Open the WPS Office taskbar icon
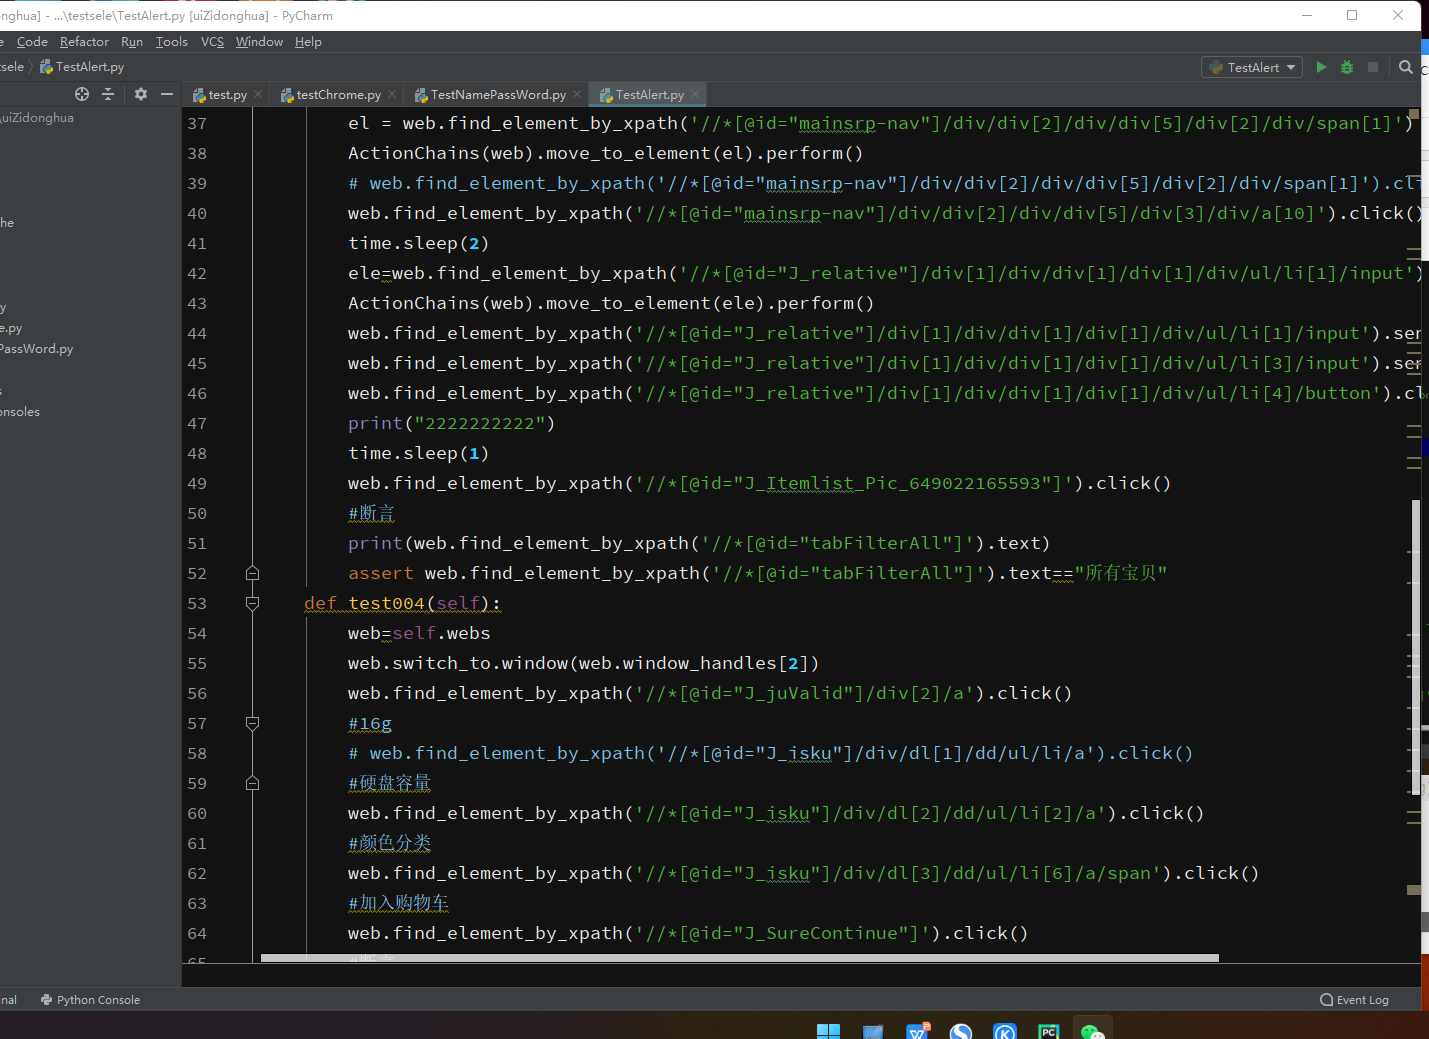The height and width of the screenshot is (1039, 1429). [917, 1031]
